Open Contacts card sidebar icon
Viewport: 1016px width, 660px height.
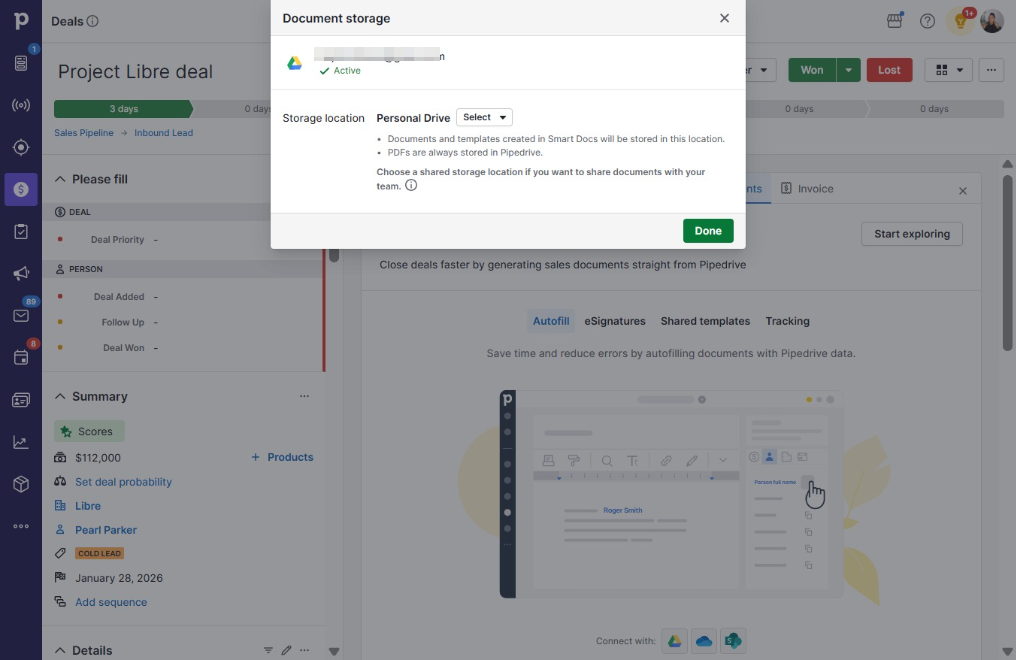pos(21,400)
